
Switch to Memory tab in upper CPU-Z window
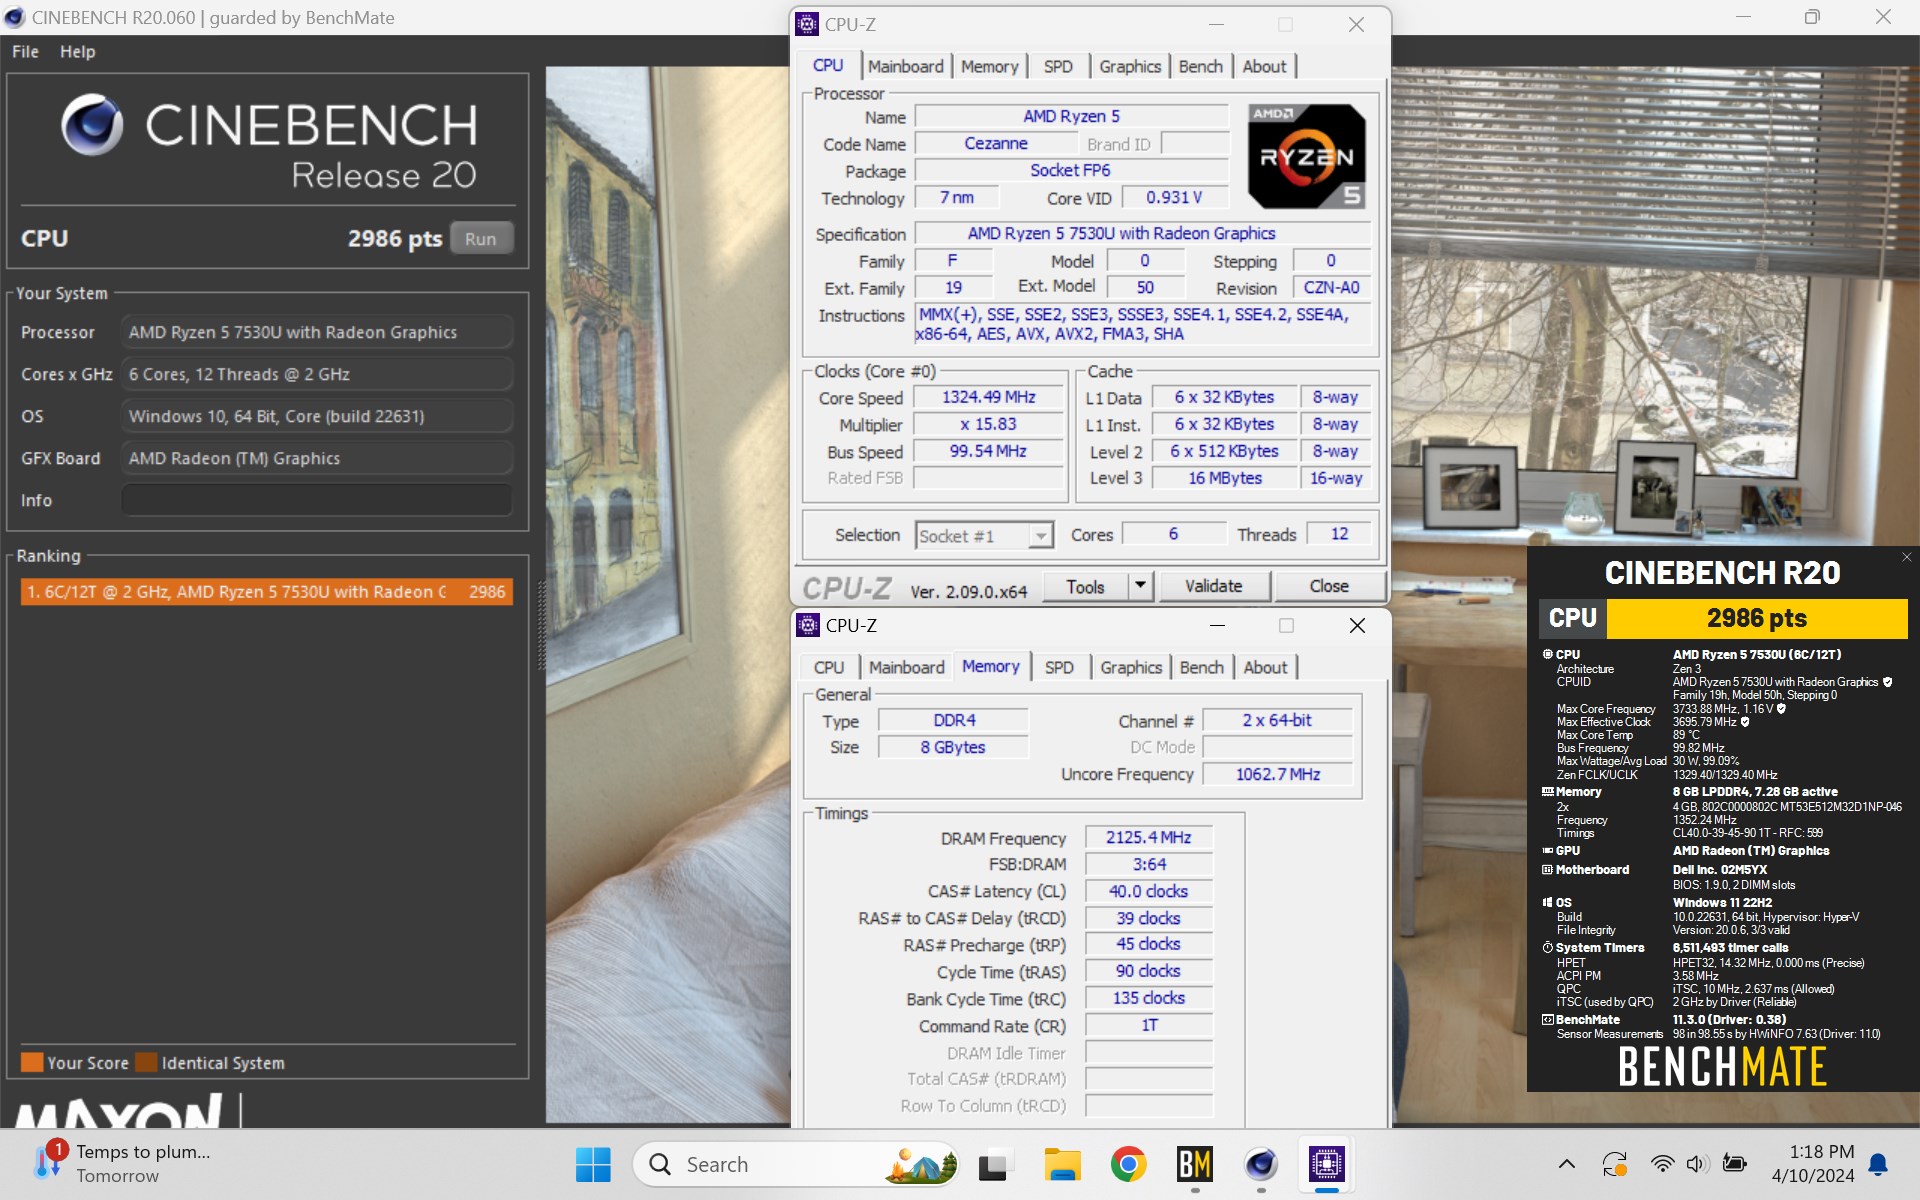click(x=989, y=66)
